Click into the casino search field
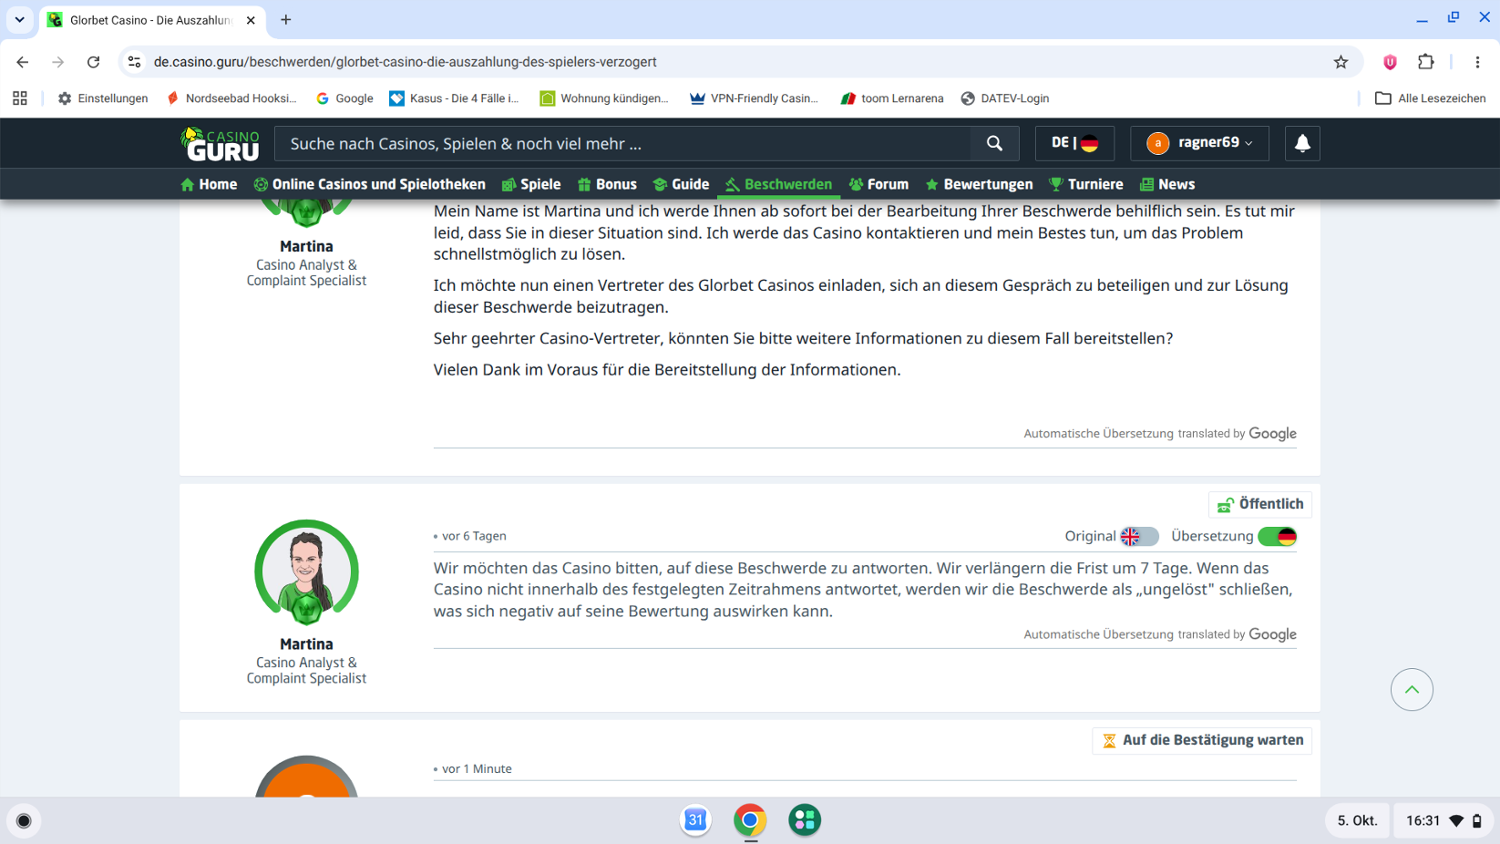 pos(622,143)
